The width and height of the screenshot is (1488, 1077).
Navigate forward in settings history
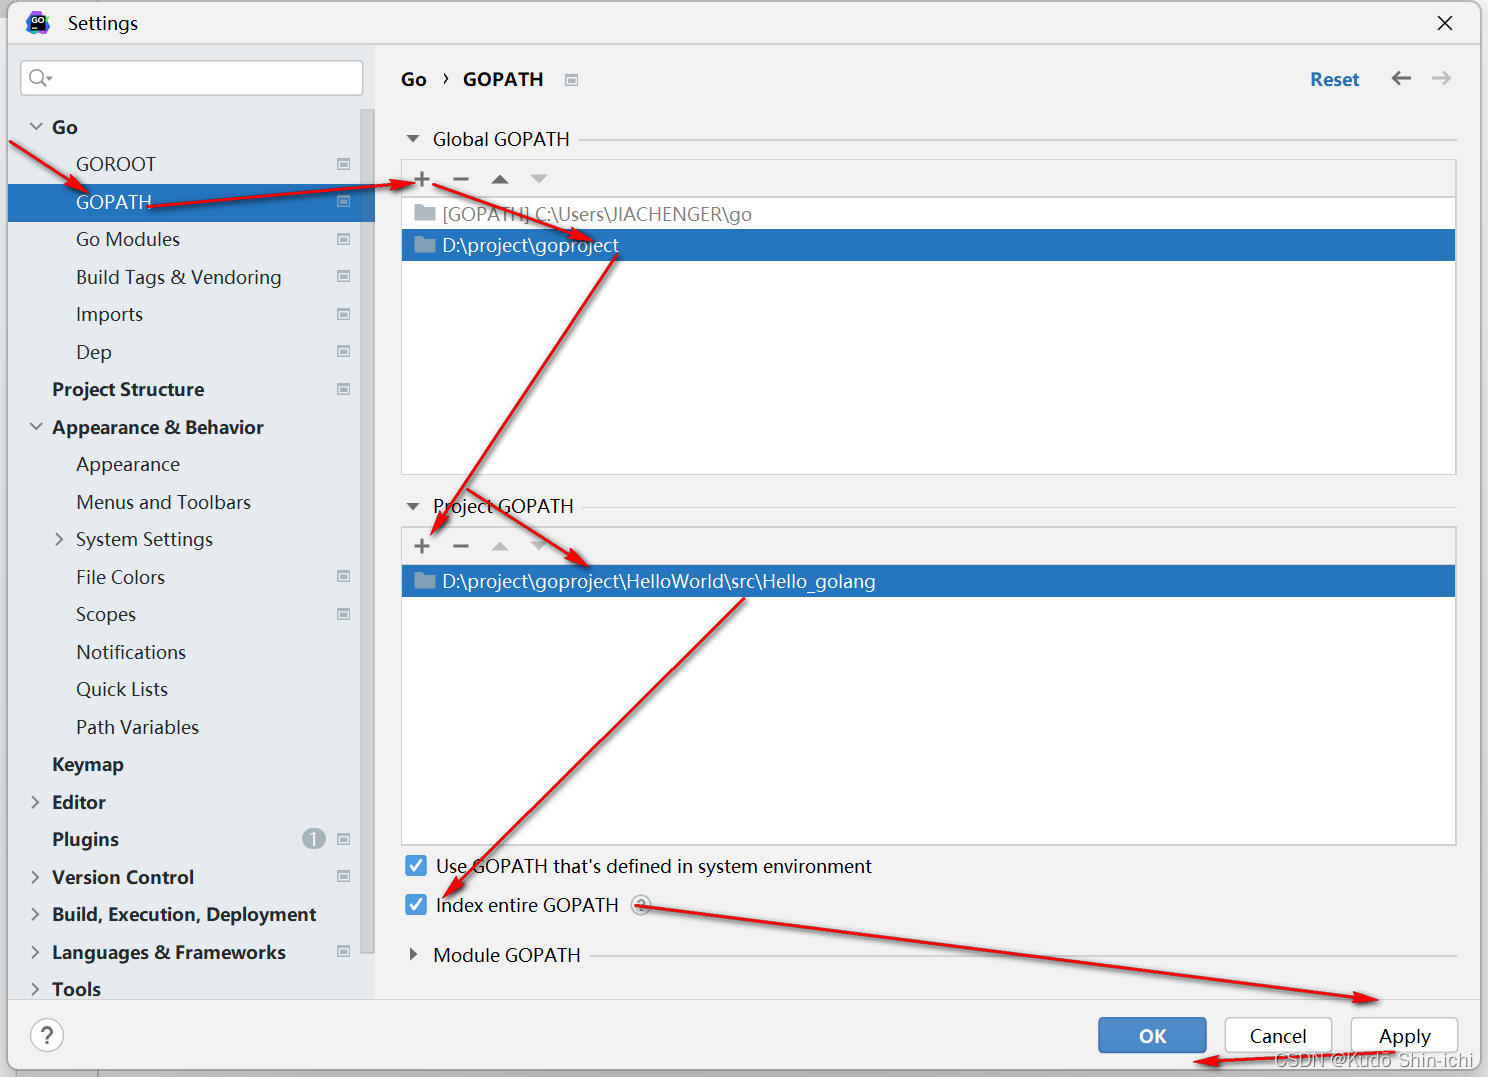[1441, 78]
